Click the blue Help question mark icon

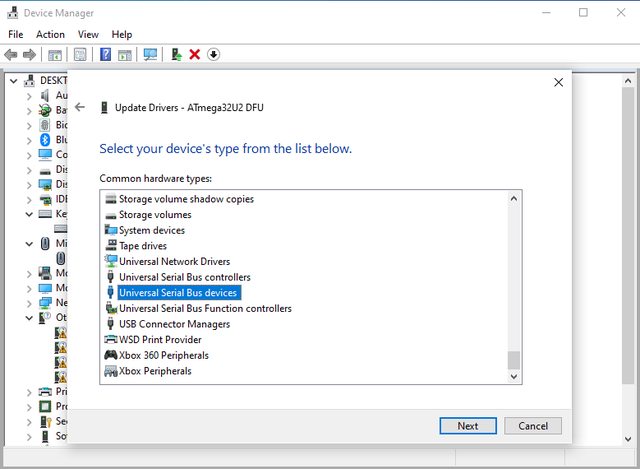tap(105, 54)
